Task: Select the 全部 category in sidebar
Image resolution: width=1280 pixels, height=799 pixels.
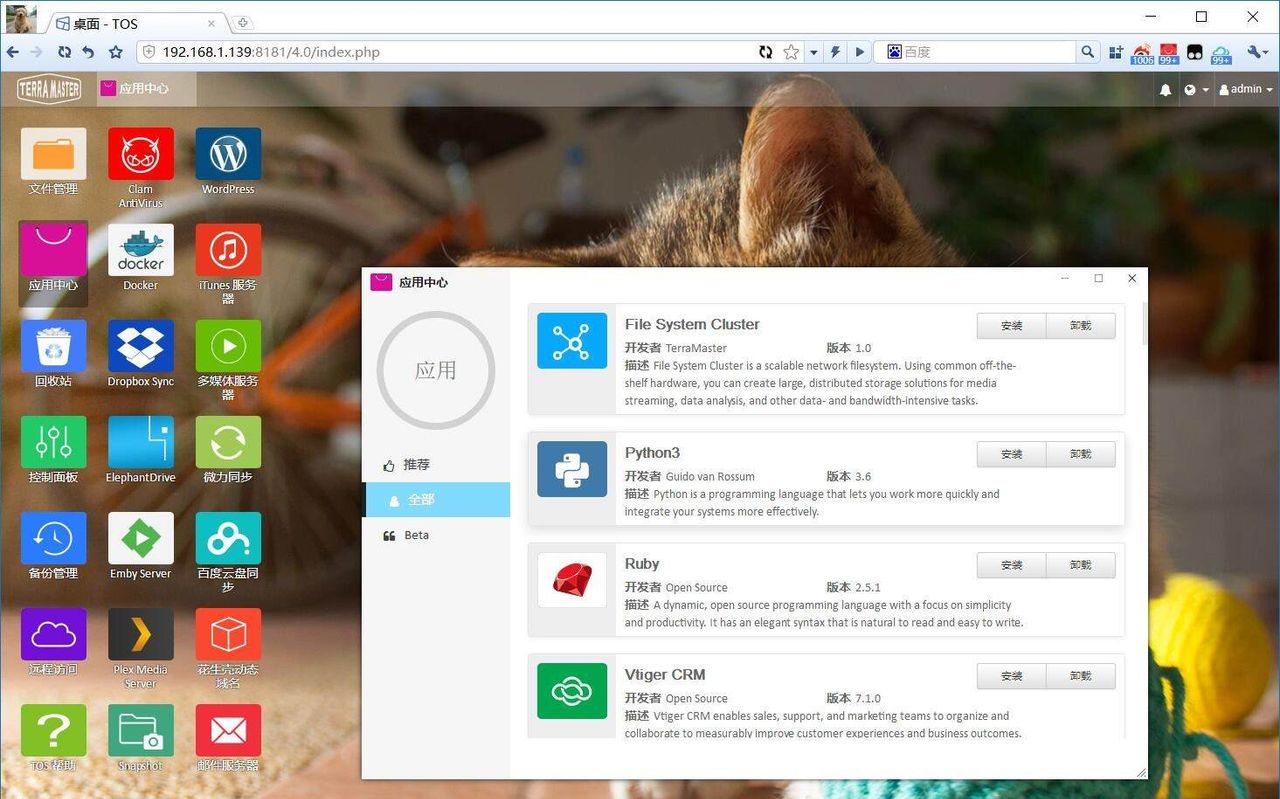Action: 421,500
